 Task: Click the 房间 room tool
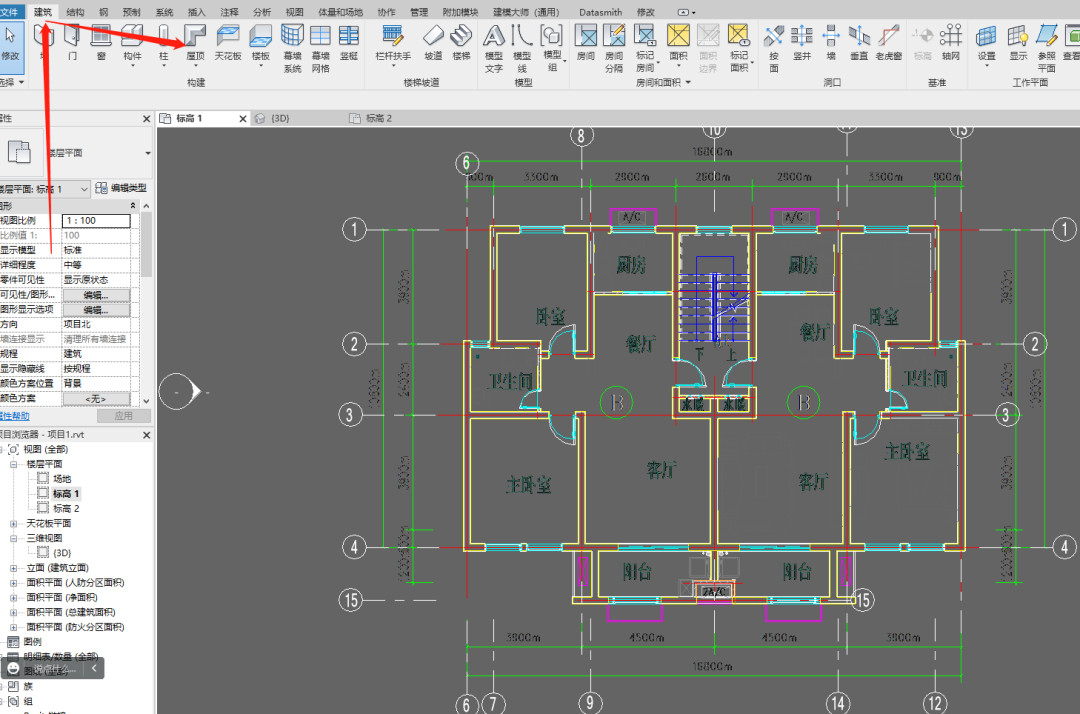pos(585,43)
